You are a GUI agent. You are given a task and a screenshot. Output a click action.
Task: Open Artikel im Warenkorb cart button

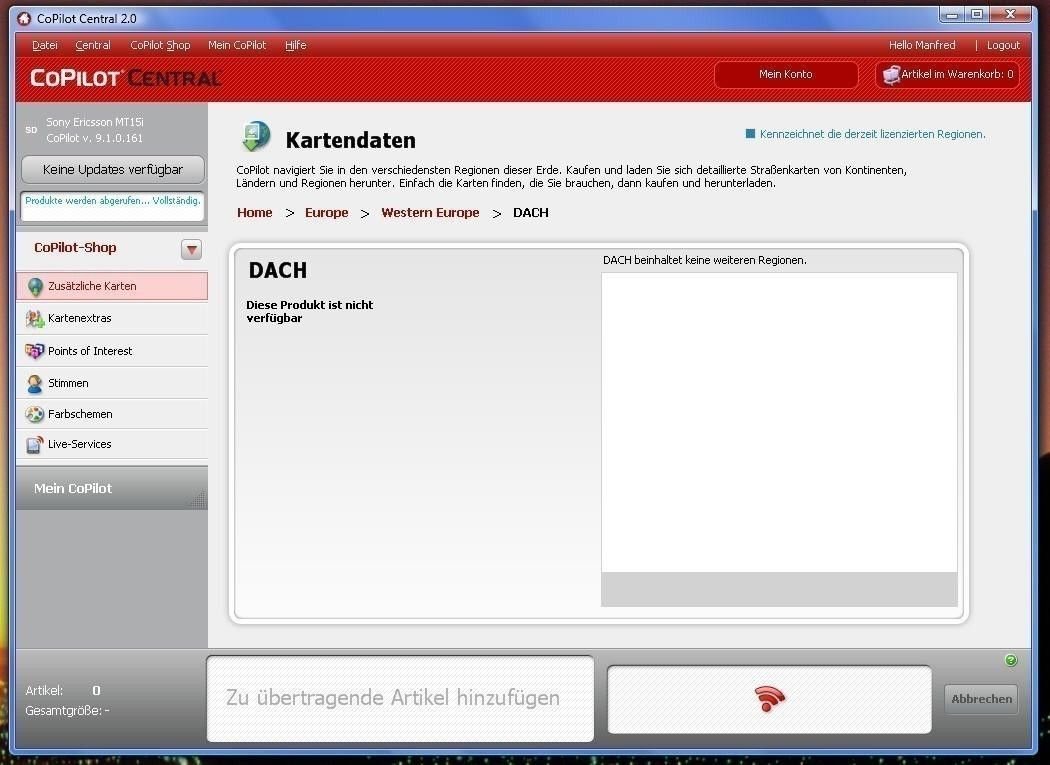click(x=948, y=74)
